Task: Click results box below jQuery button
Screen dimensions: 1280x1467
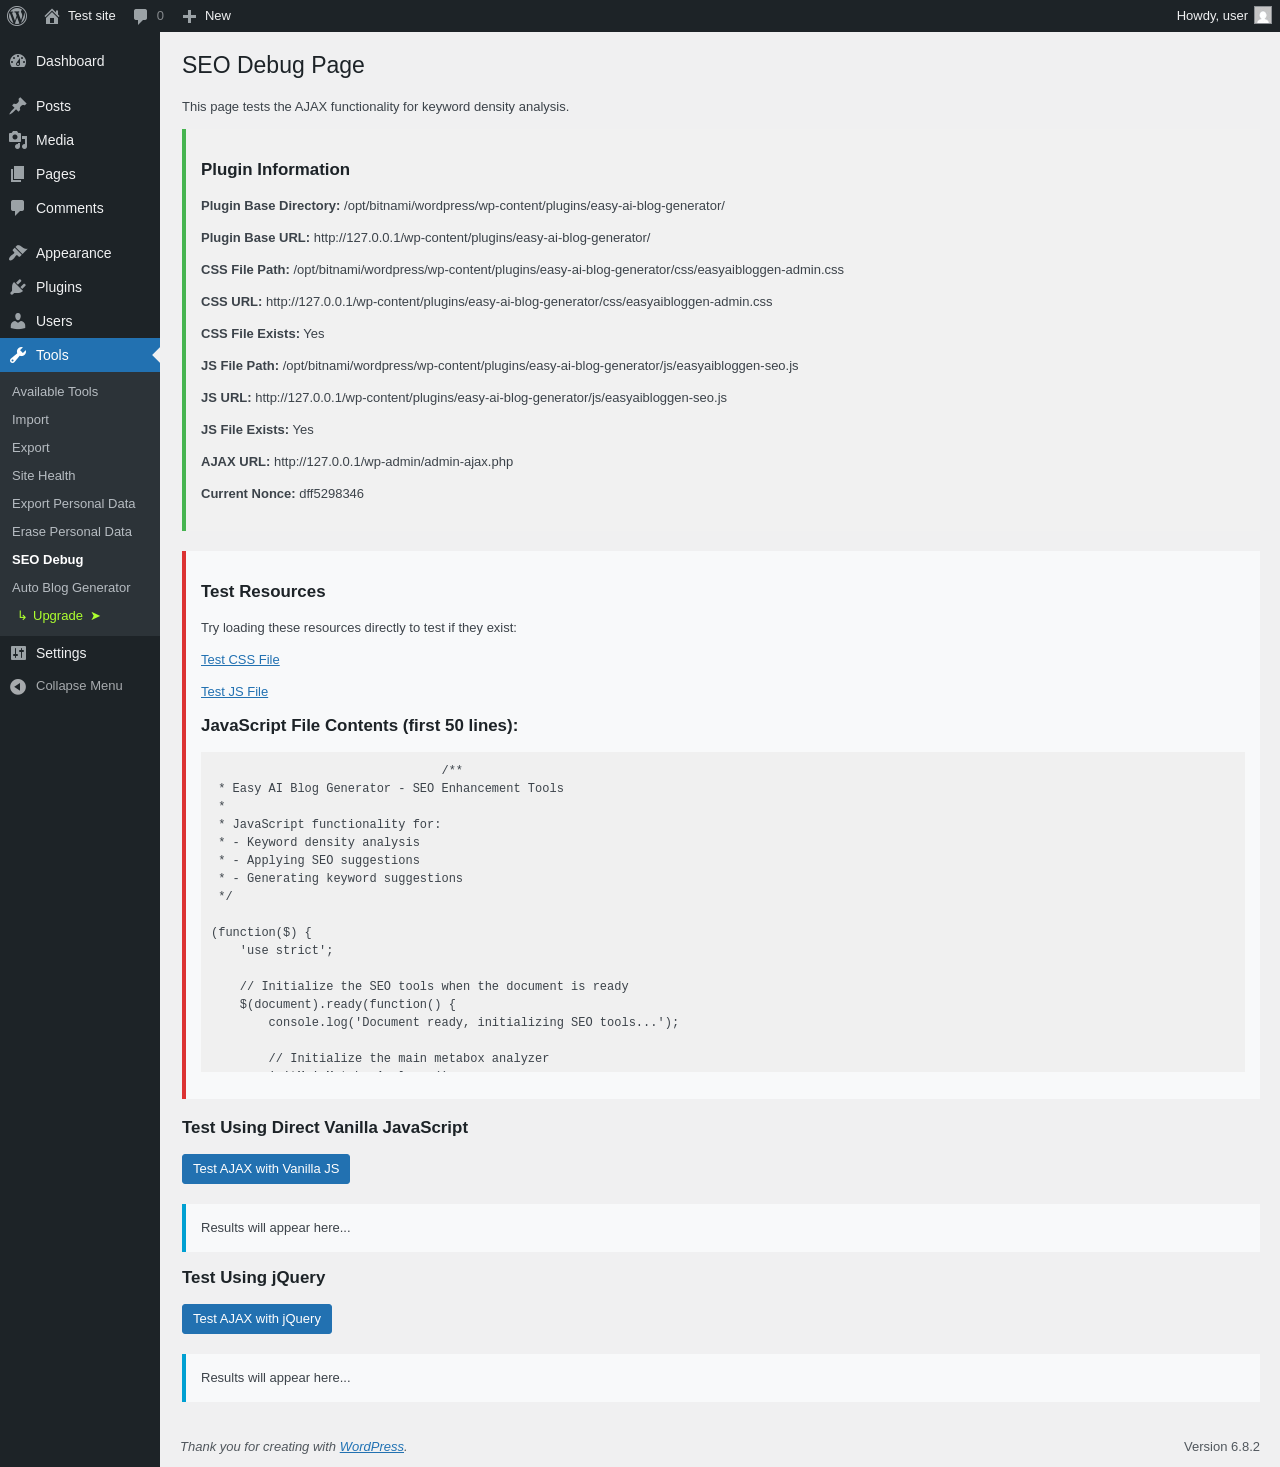Action: [721, 1378]
